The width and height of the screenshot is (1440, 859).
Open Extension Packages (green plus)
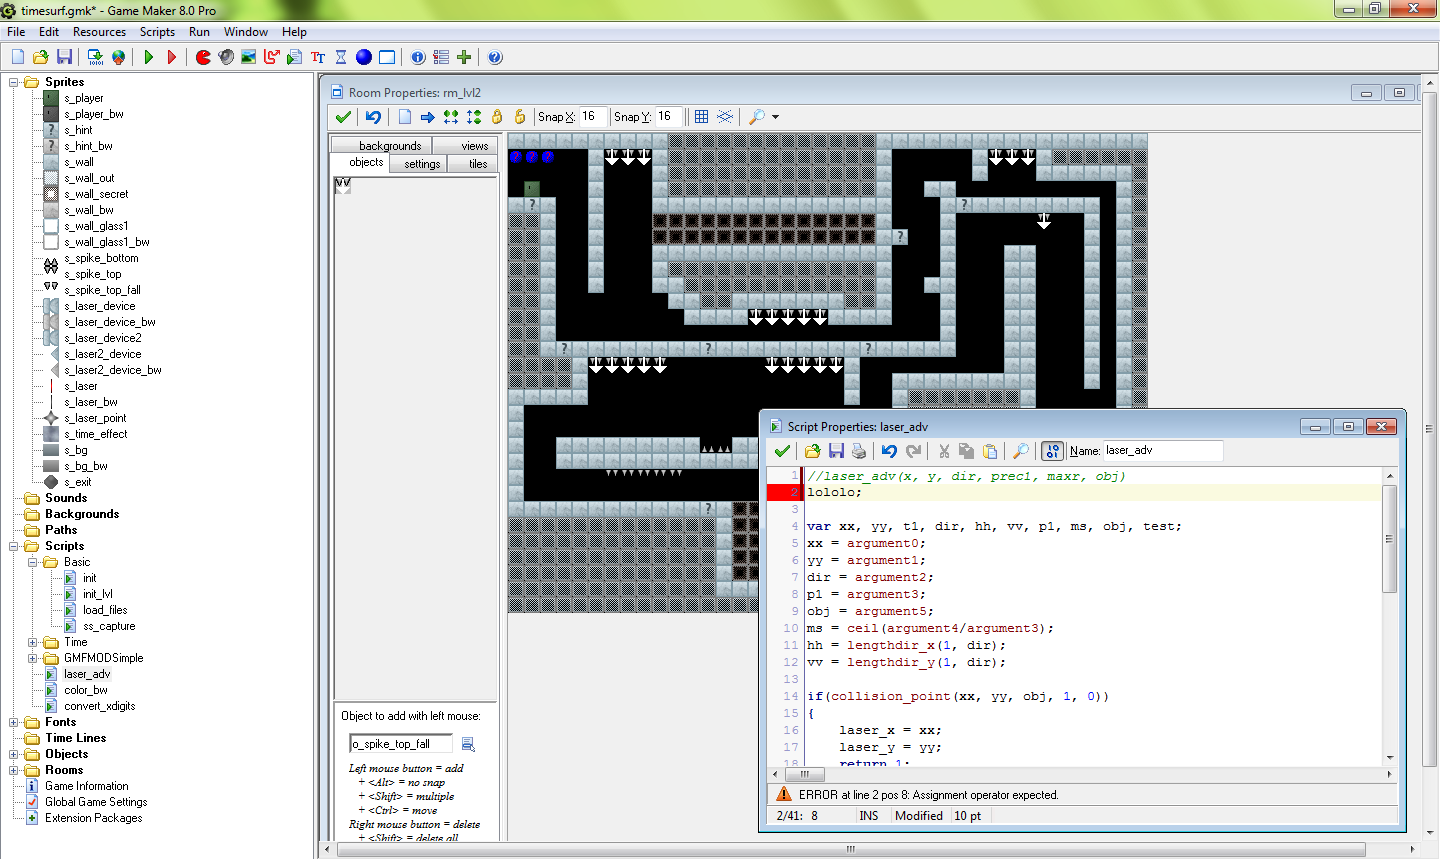click(464, 57)
